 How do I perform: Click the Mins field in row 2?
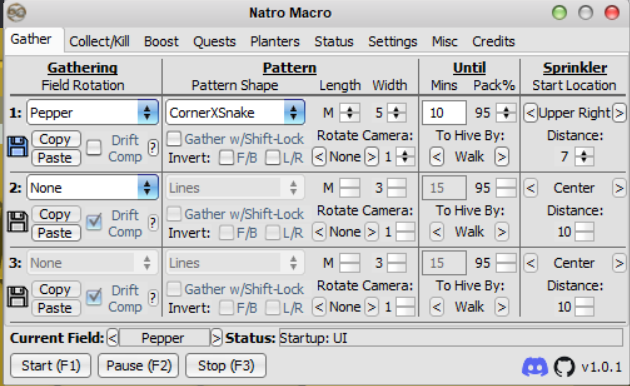[x=444, y=188]
